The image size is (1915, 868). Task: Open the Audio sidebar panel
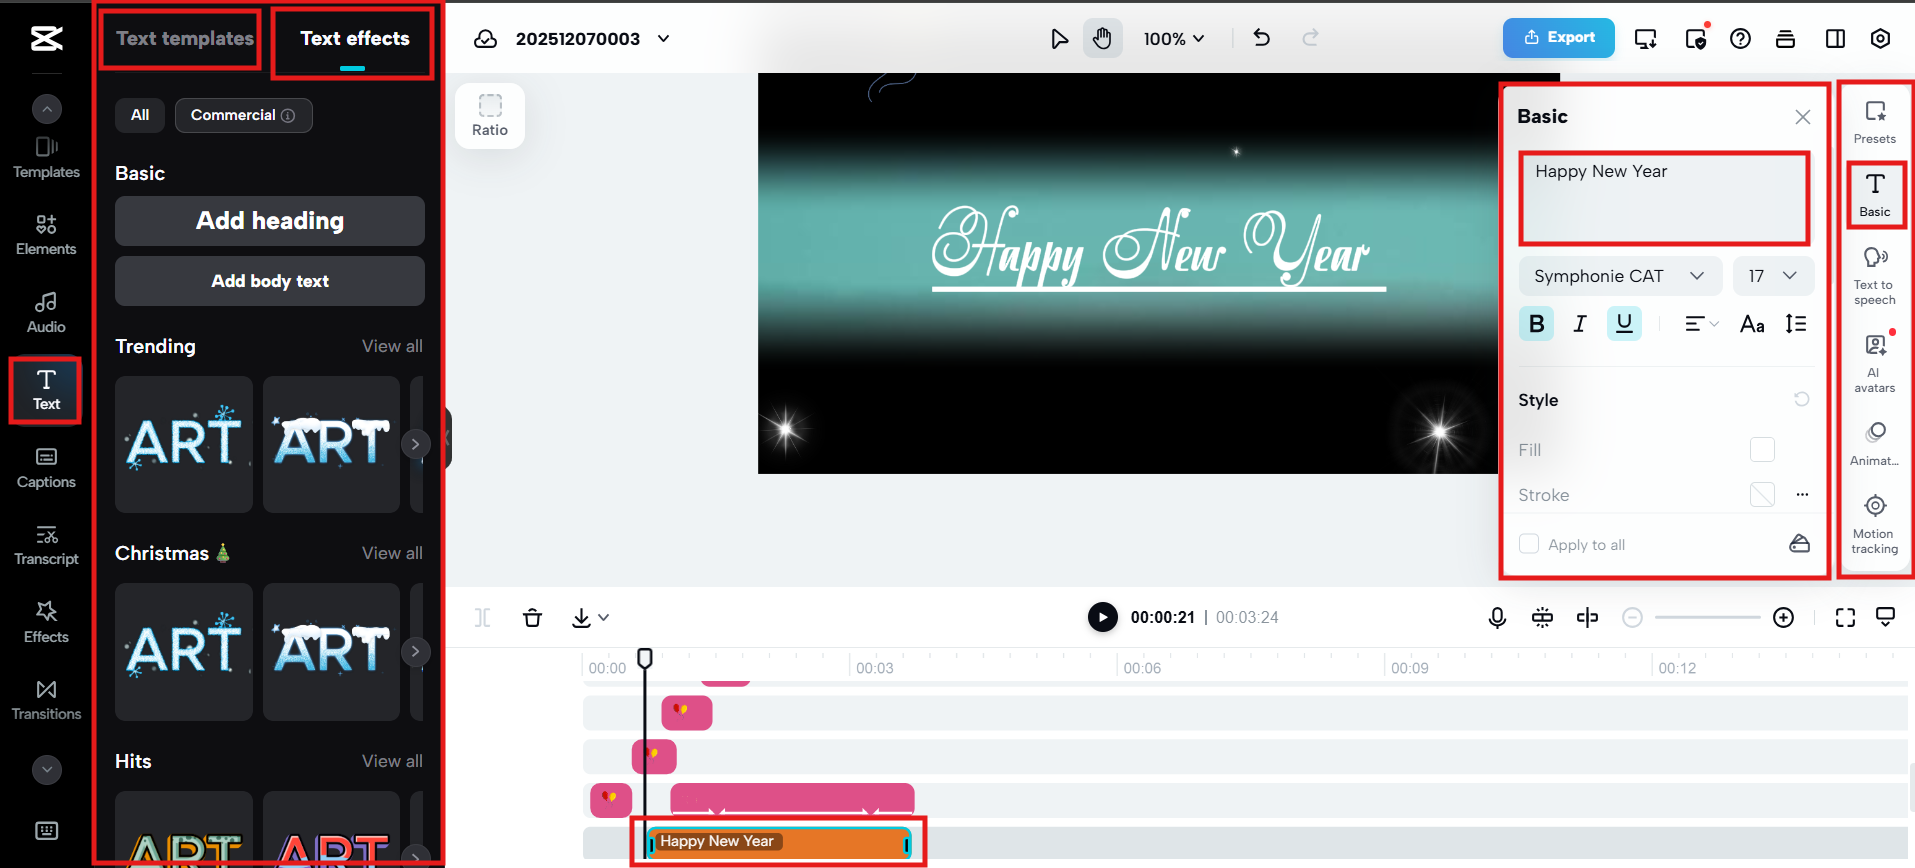tap(46, 313)
